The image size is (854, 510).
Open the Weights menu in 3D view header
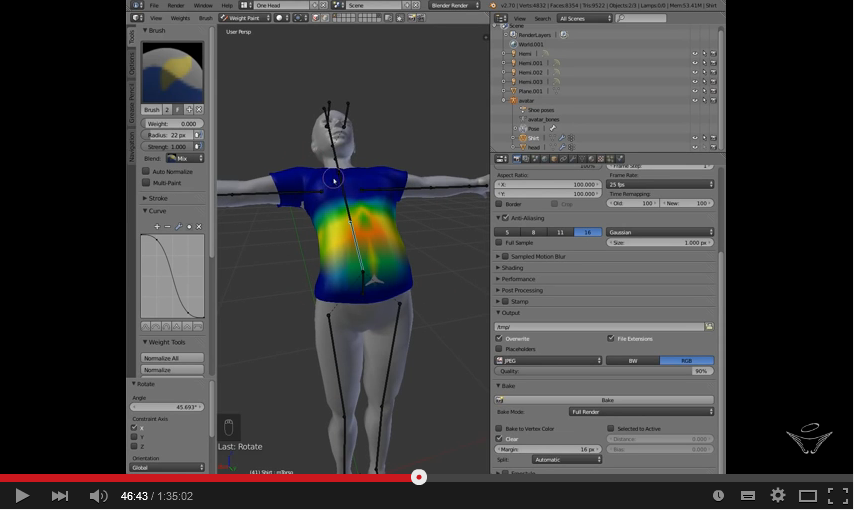(180, 18)
